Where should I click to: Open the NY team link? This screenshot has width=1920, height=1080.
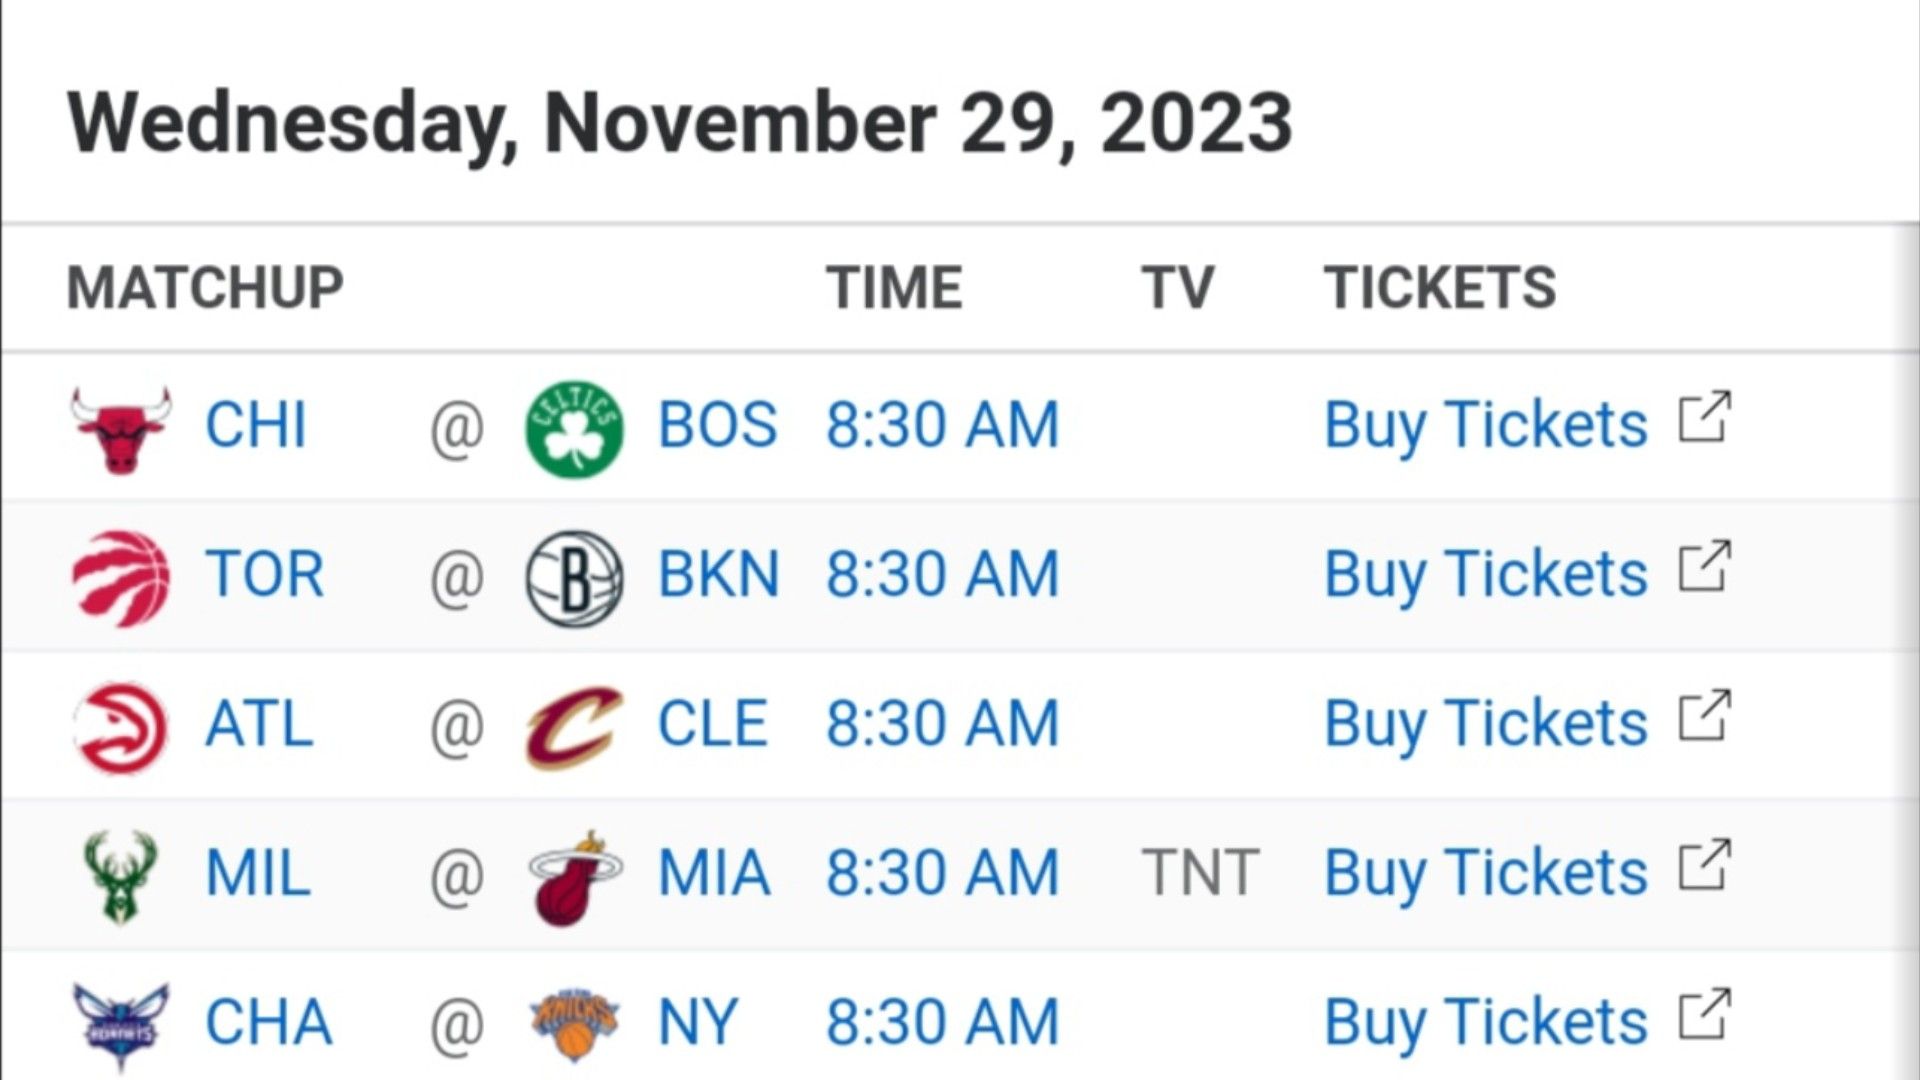(x=697, y=1023)
